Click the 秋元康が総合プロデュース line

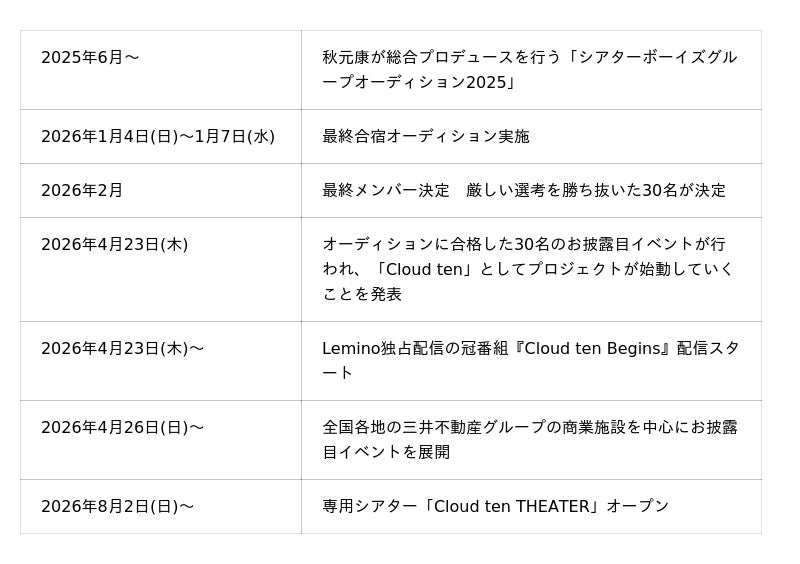tap(530, 57)
